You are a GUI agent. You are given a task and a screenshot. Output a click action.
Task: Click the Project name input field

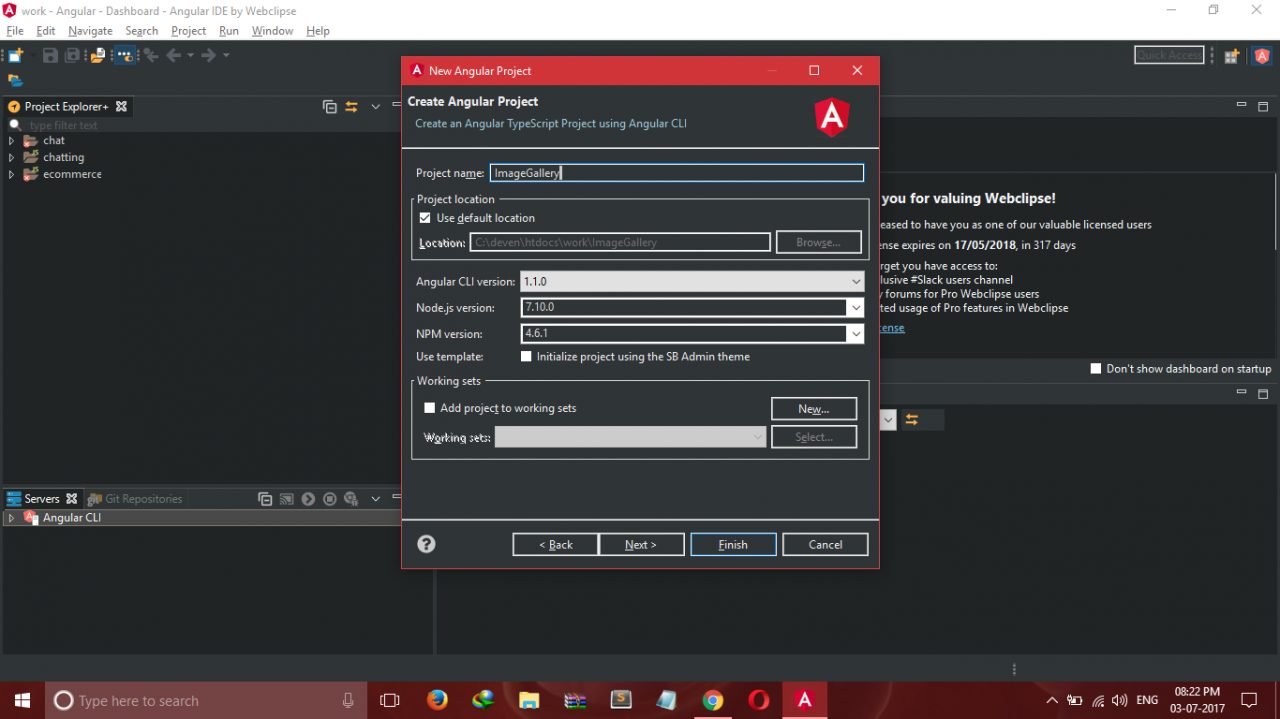click(676, 173)
